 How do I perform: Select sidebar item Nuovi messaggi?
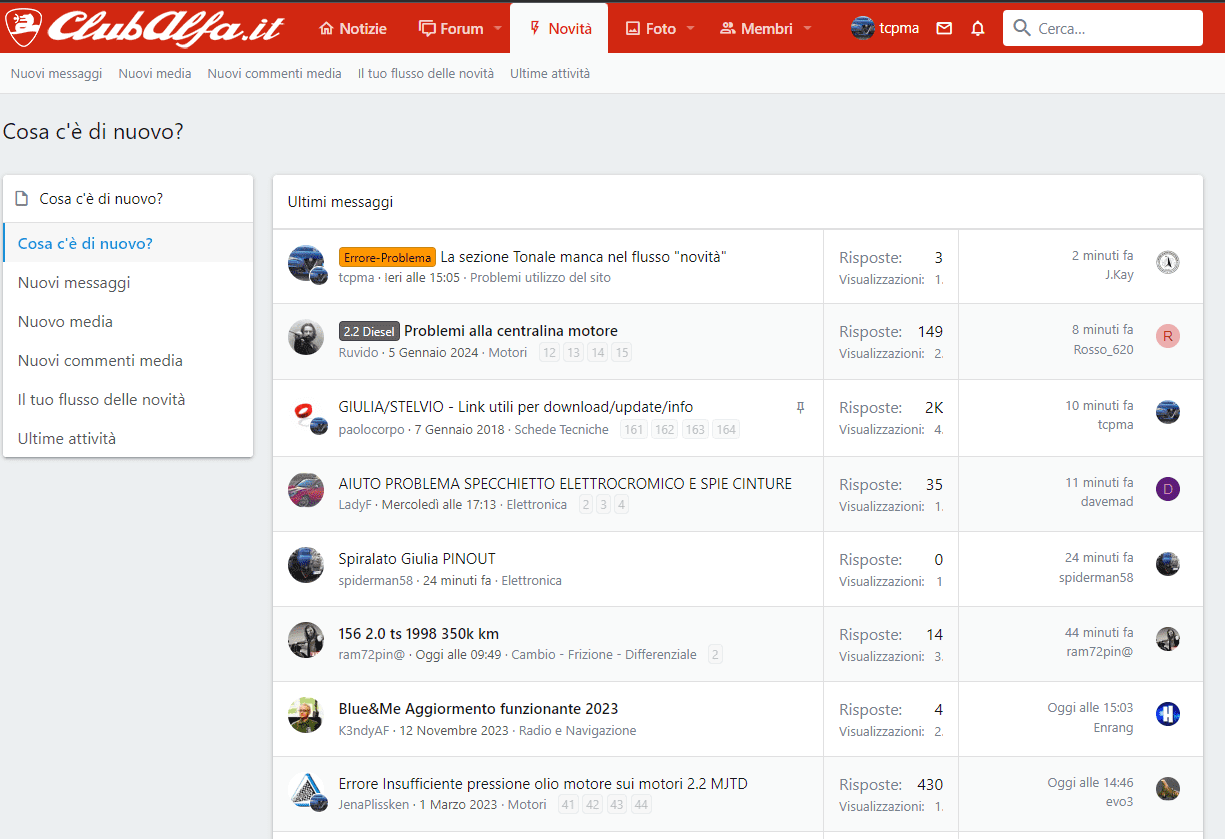[x=128, y=282]
